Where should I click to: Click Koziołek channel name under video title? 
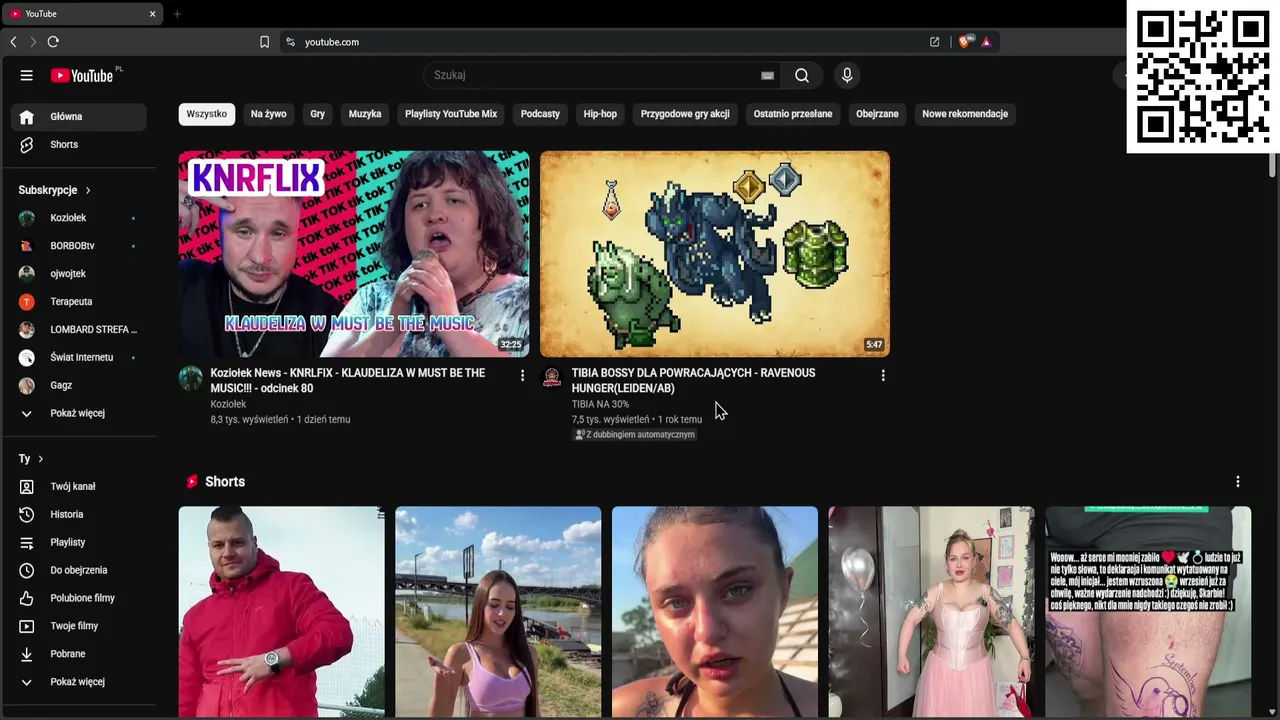pos(228,405)
